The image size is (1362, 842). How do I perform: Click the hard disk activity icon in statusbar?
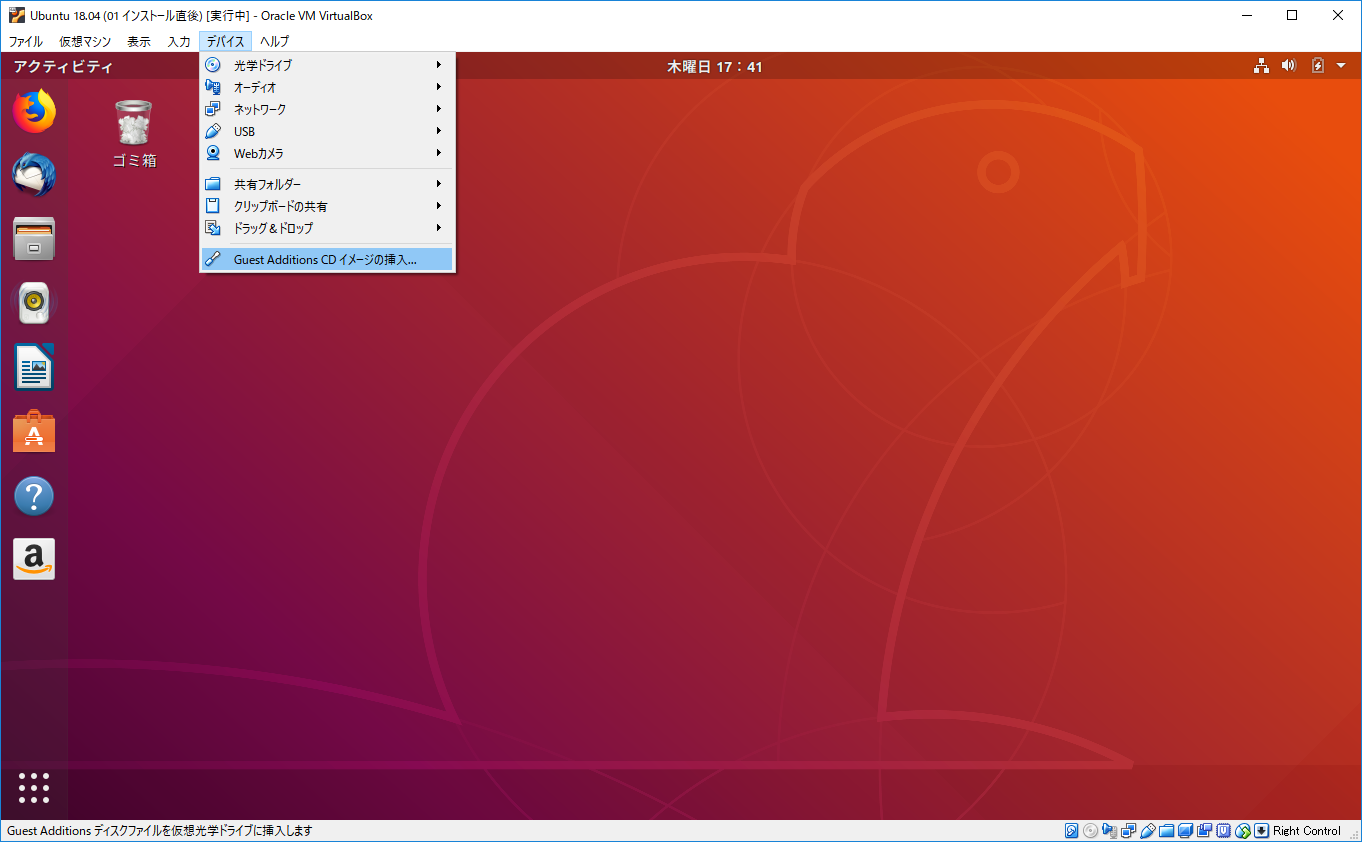[1071, 830]
